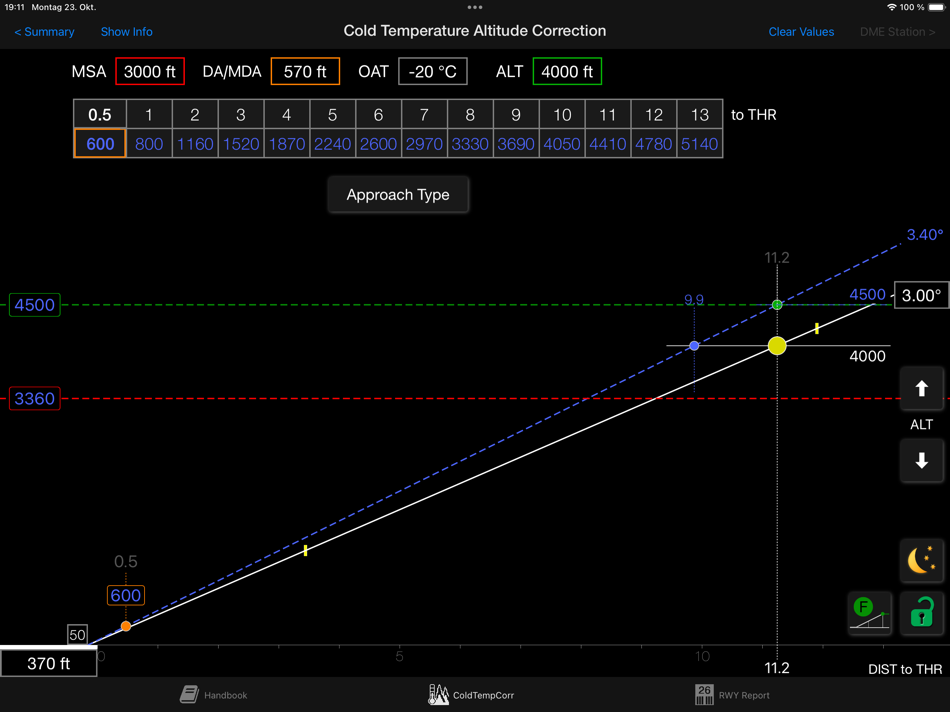Select the 2970 altitude cell
This screenshot has height=712, width=950.
(424, 144)
